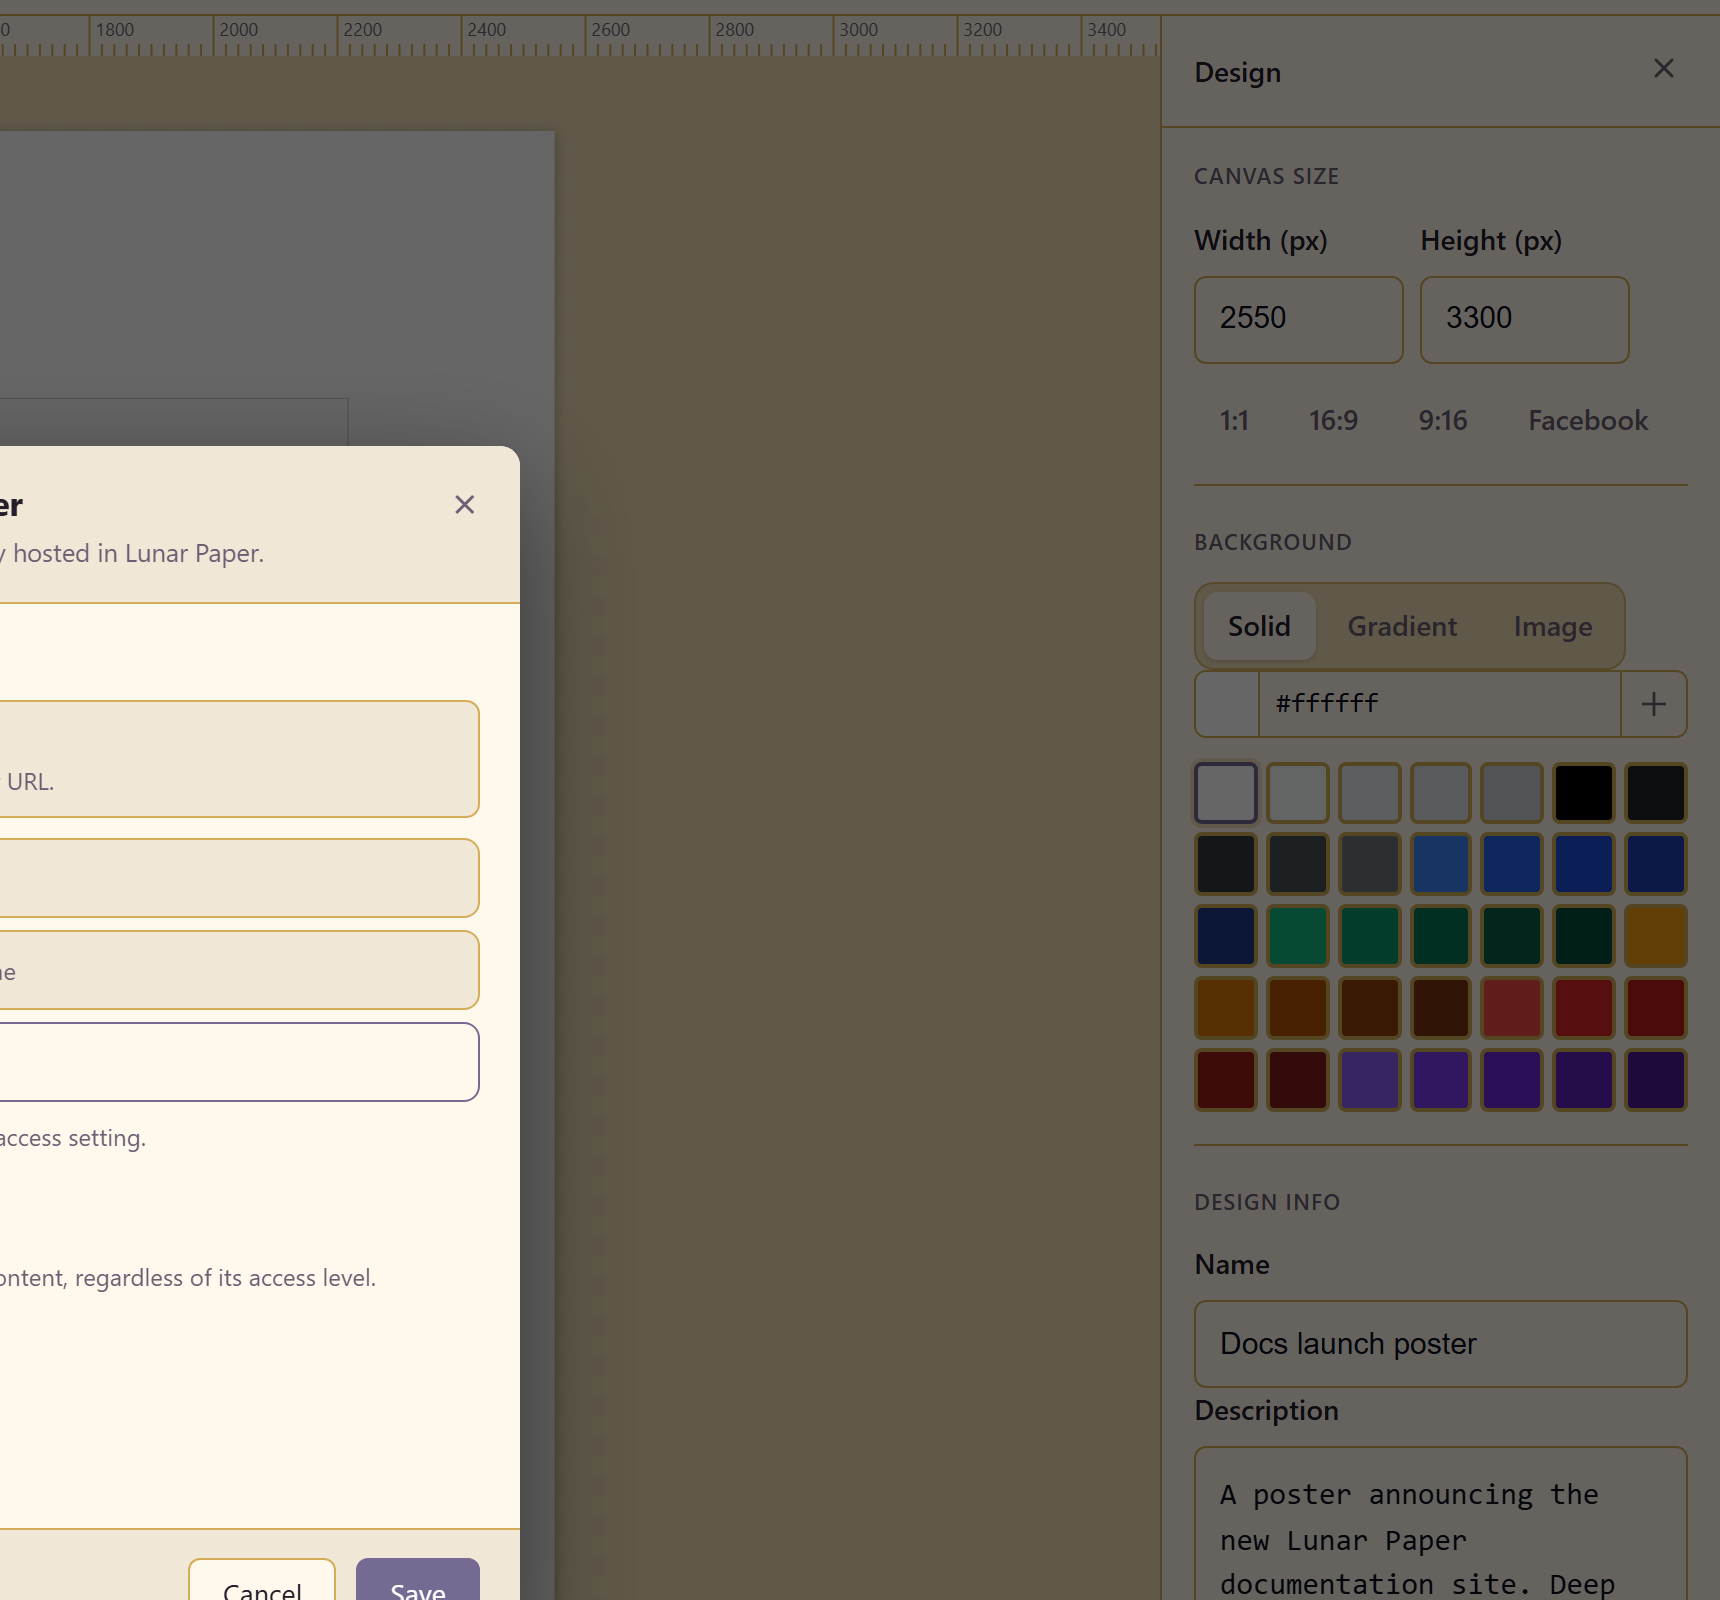Select the white swatch in the first palette row
Viewport: 1720px width, 1600px height.
(x=1226, y=793)
